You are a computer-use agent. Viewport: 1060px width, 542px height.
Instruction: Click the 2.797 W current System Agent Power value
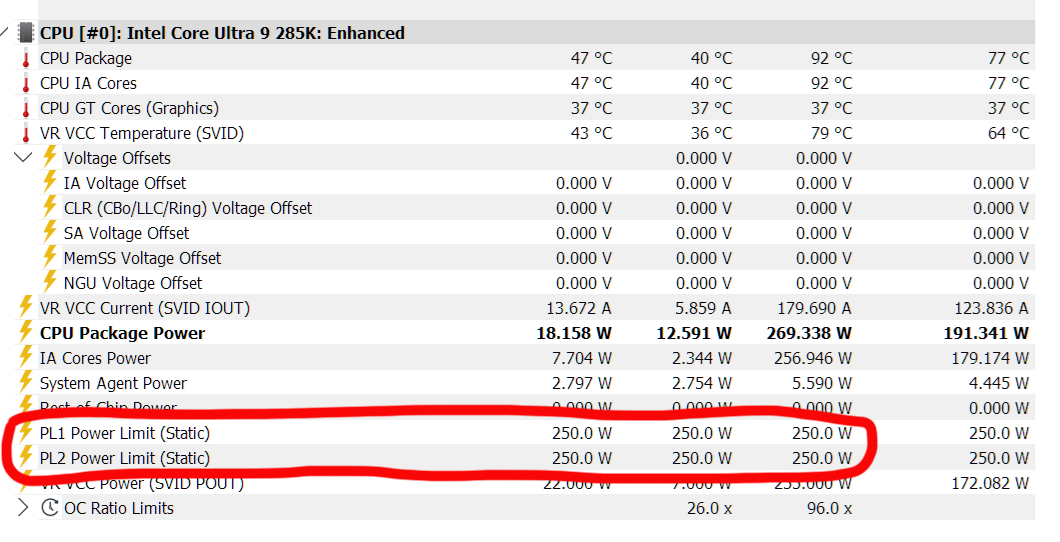point(582,384)
